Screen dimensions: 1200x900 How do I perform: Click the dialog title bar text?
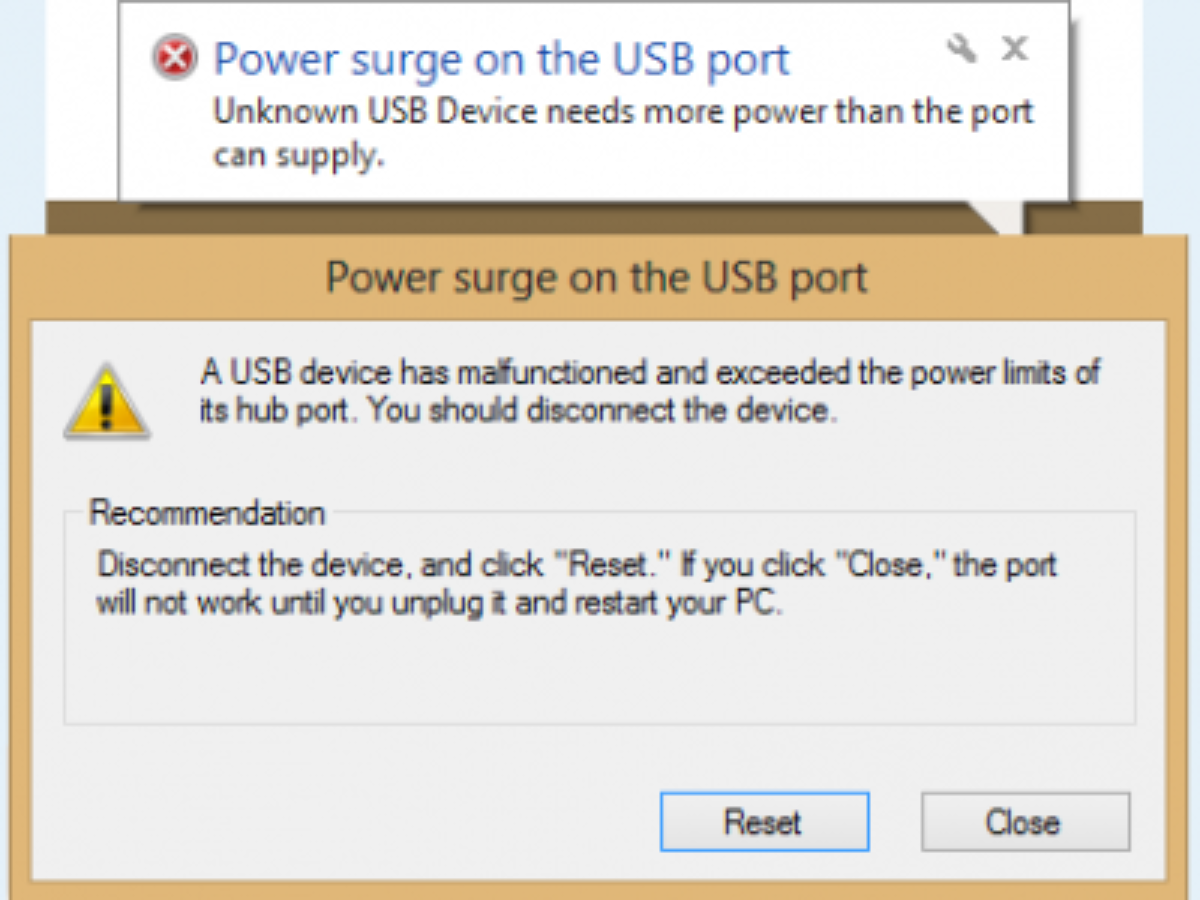click(x=597, y=277)
